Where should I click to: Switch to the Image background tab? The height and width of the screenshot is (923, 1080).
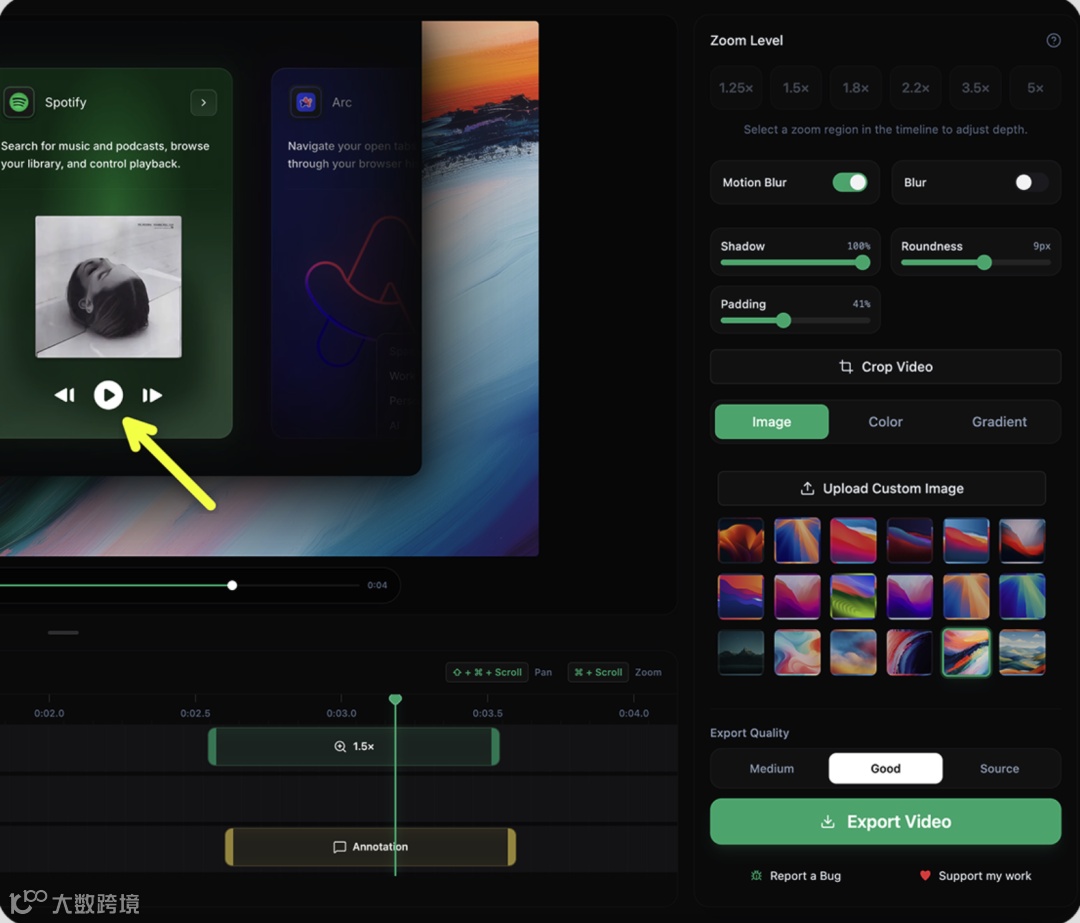(771, 422)
